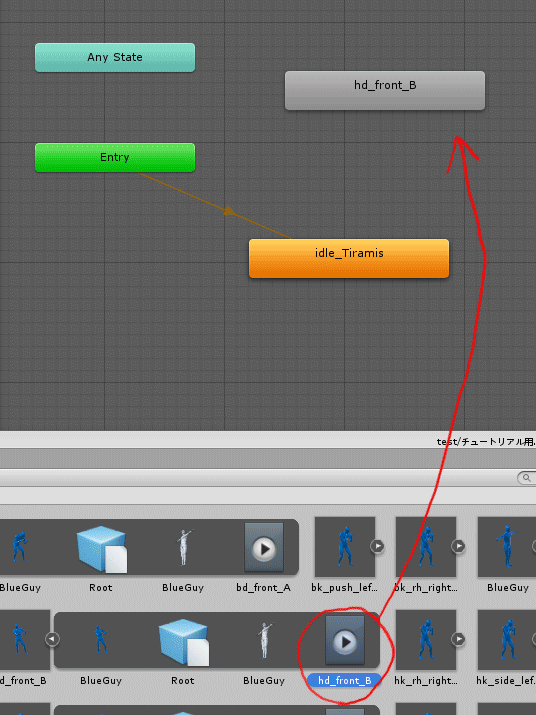Select the bk_push_lef... model thumbnail
536x715 pixels.
point(345,547)
